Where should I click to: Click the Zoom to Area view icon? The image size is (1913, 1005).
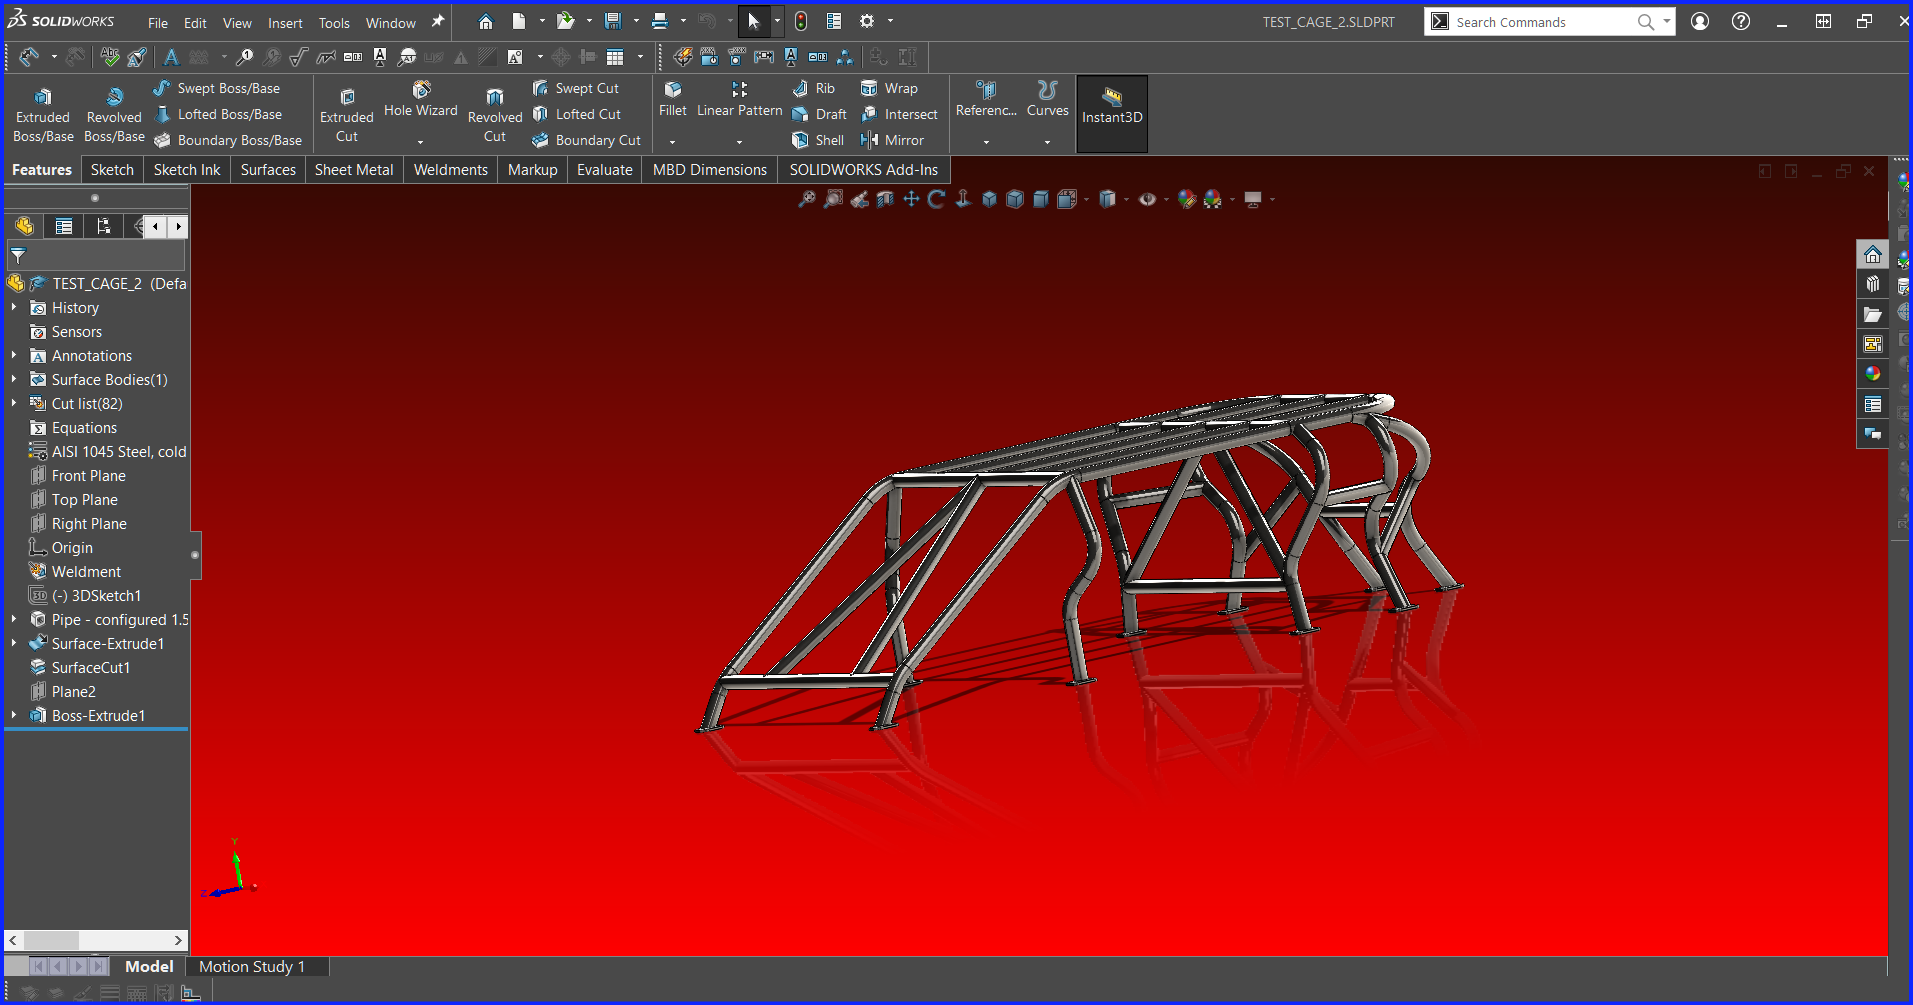pyautogui.click(x=832, y=199)
